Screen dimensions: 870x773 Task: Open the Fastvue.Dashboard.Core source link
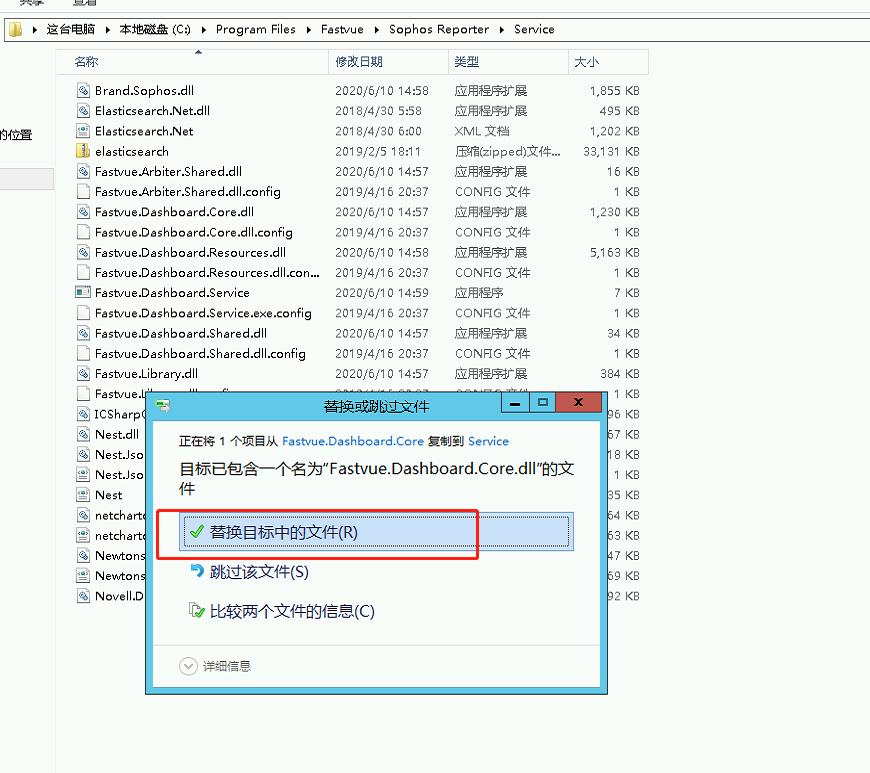click(353, 441)
